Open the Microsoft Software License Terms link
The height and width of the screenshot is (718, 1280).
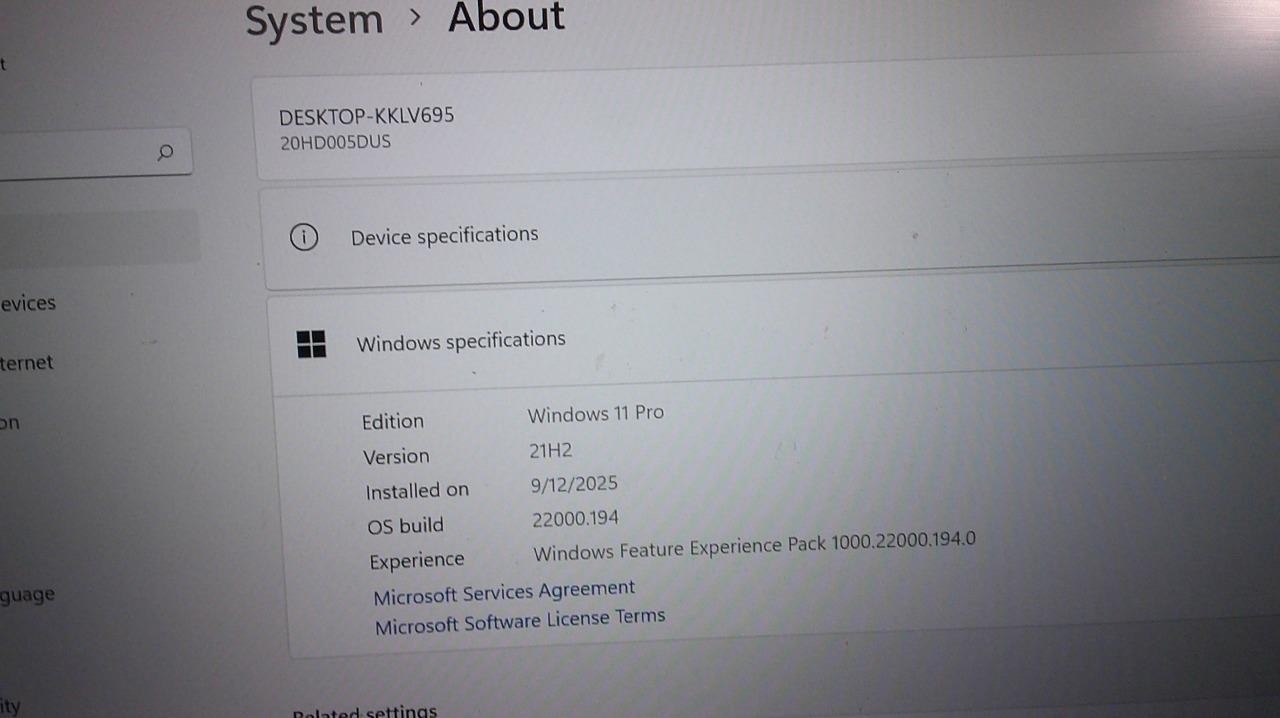(520, 621)
